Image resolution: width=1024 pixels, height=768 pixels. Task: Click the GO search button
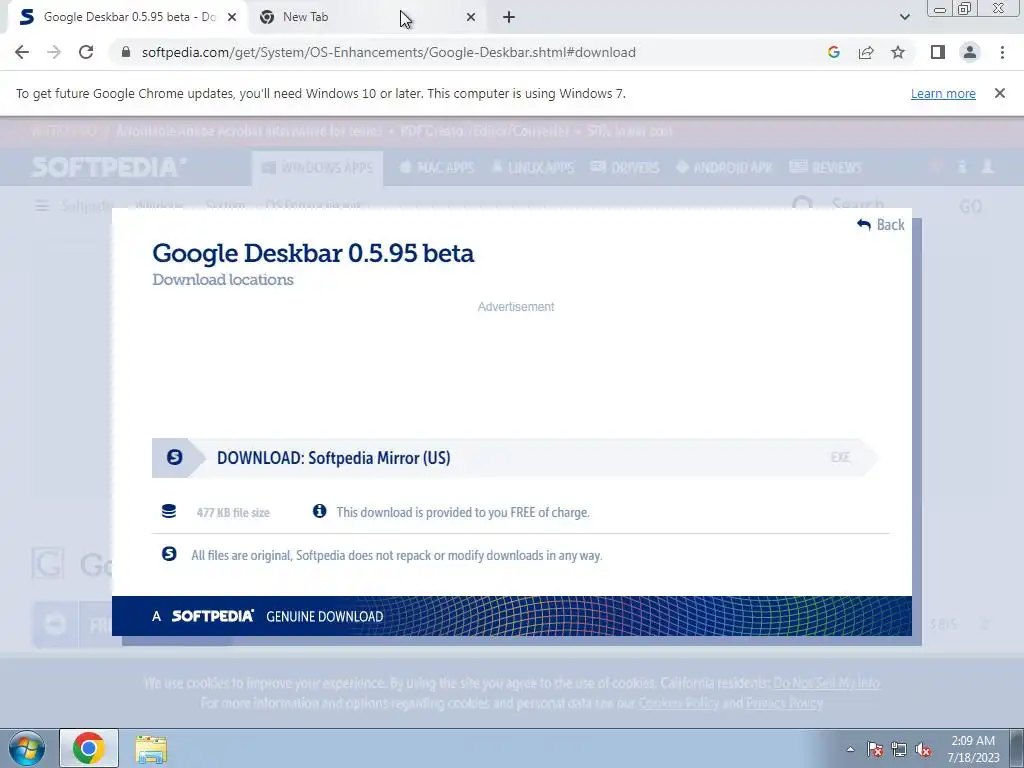pyautogui.click(x=970, y=207)
